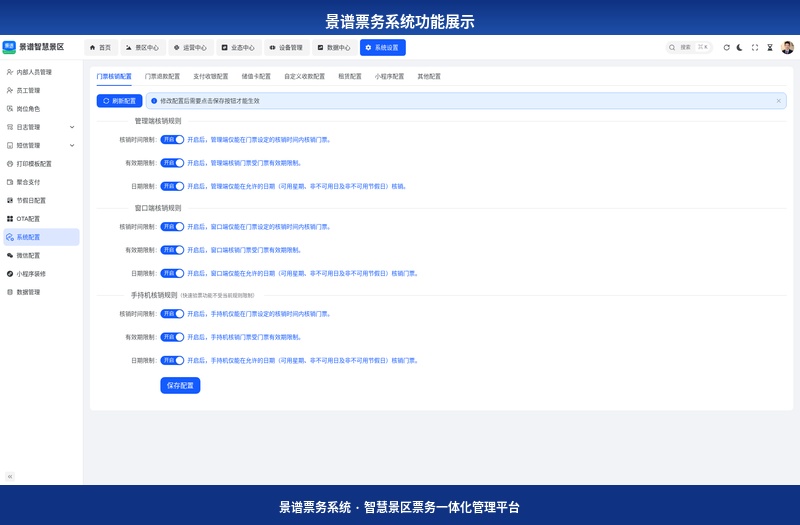Open the 设备管理 navigation item

(287, 47)
